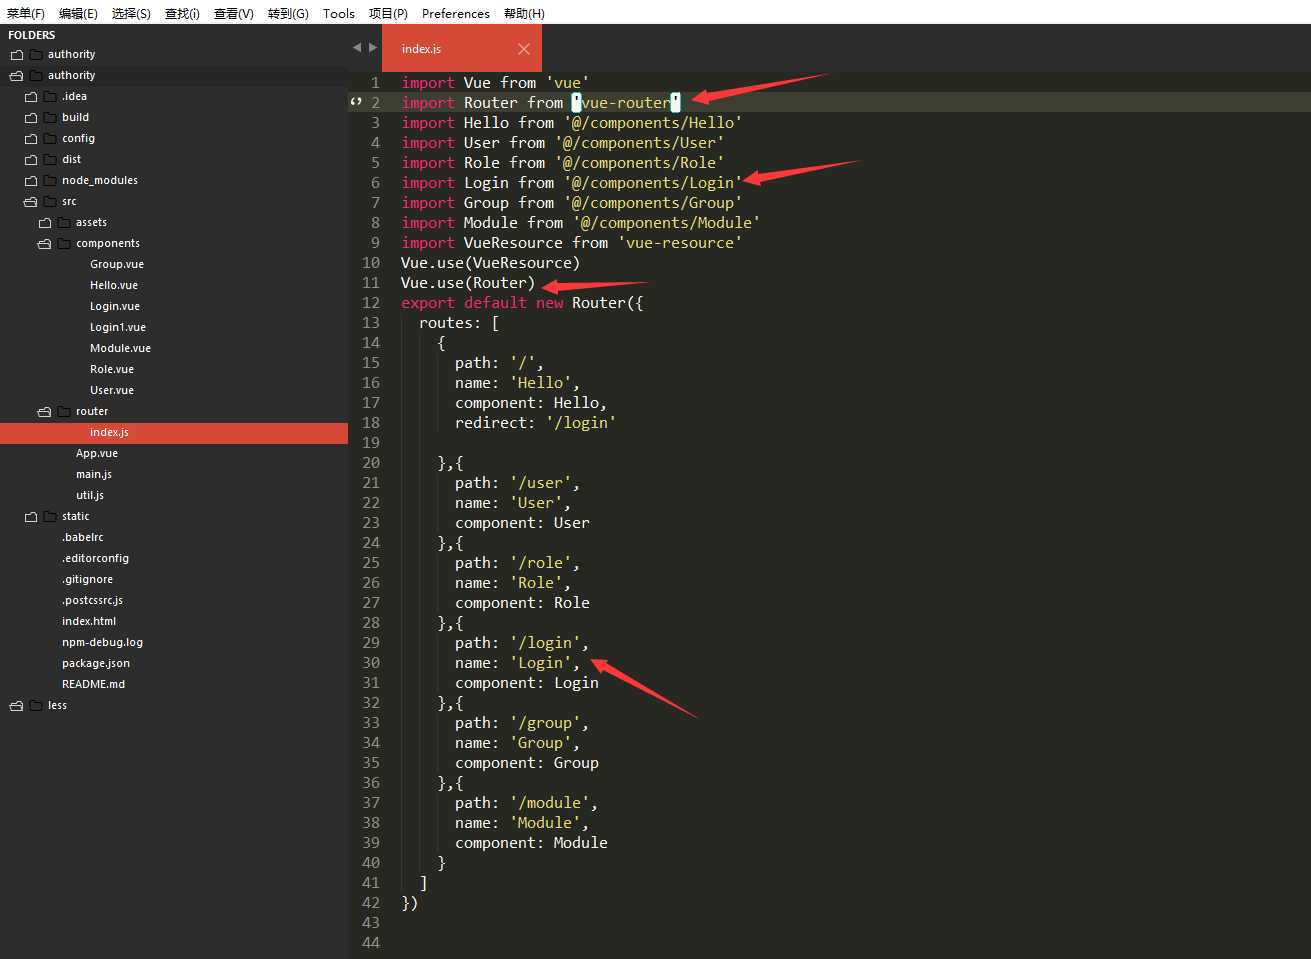Open the 菜单(F) menu
The width and height of the screenshot is (1311, 959).
coord(25,13)
